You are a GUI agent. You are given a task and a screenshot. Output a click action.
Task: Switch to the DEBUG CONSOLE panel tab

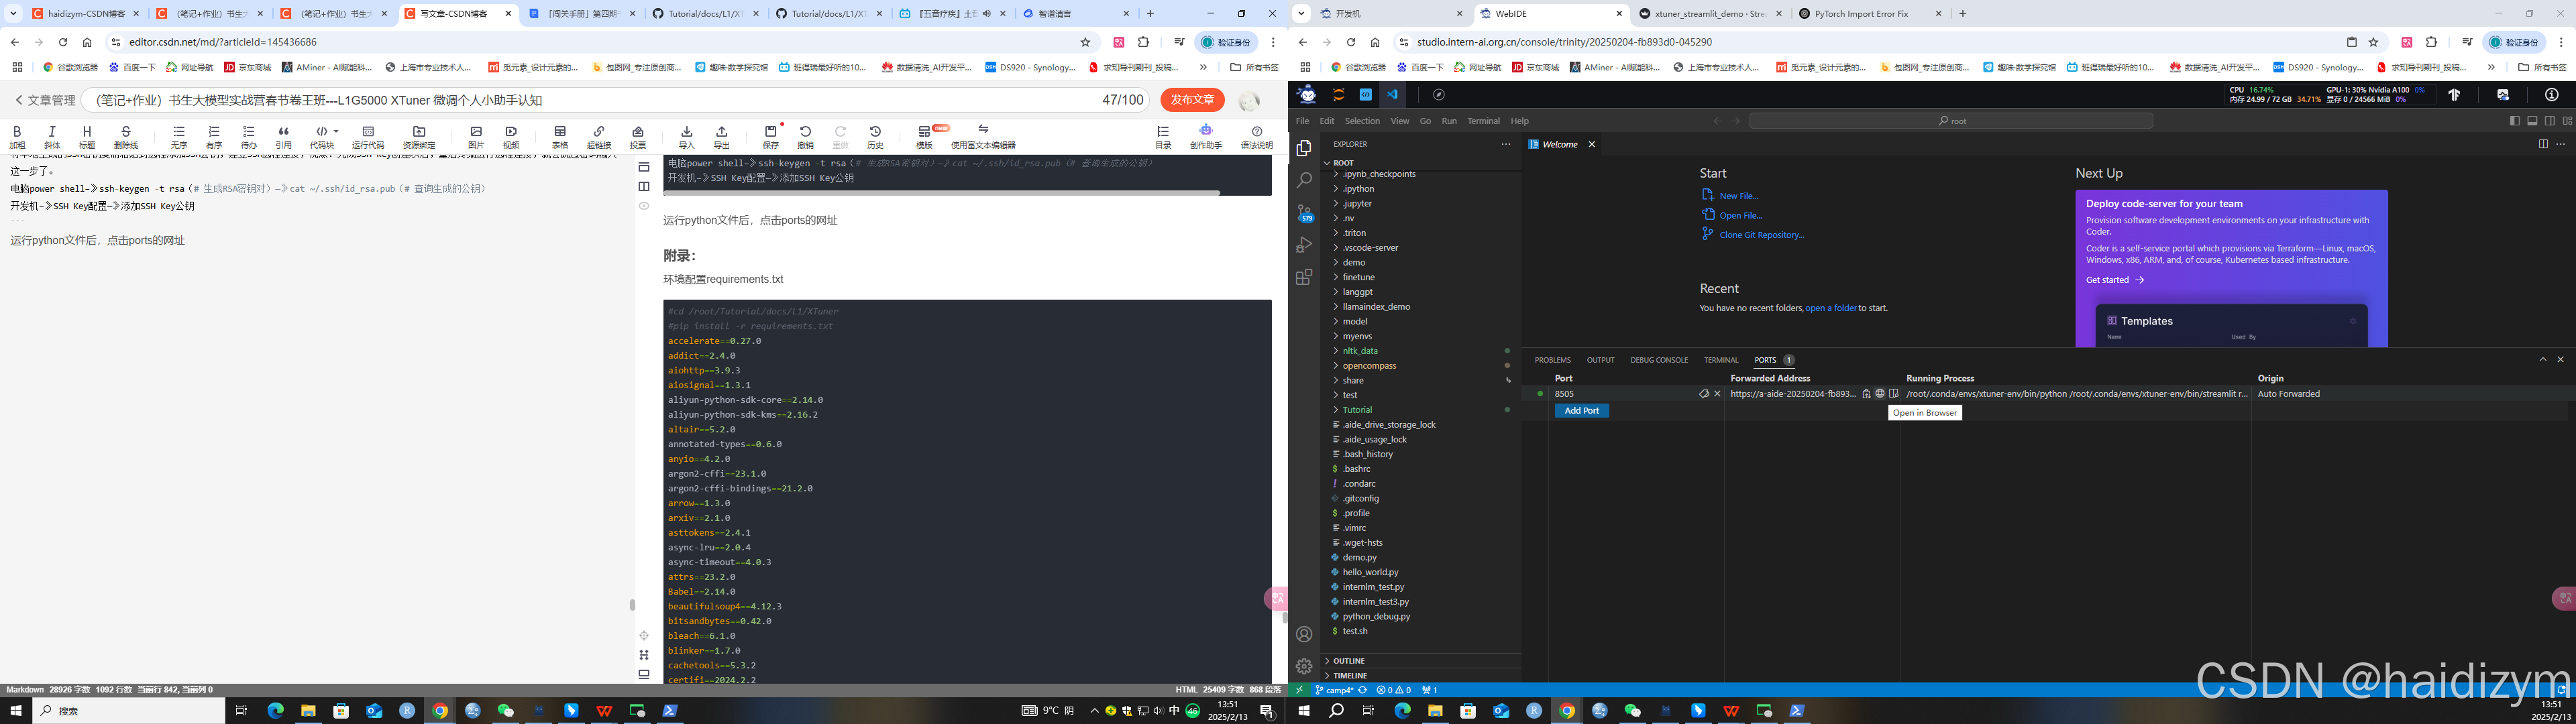(x=1659, y=360)
